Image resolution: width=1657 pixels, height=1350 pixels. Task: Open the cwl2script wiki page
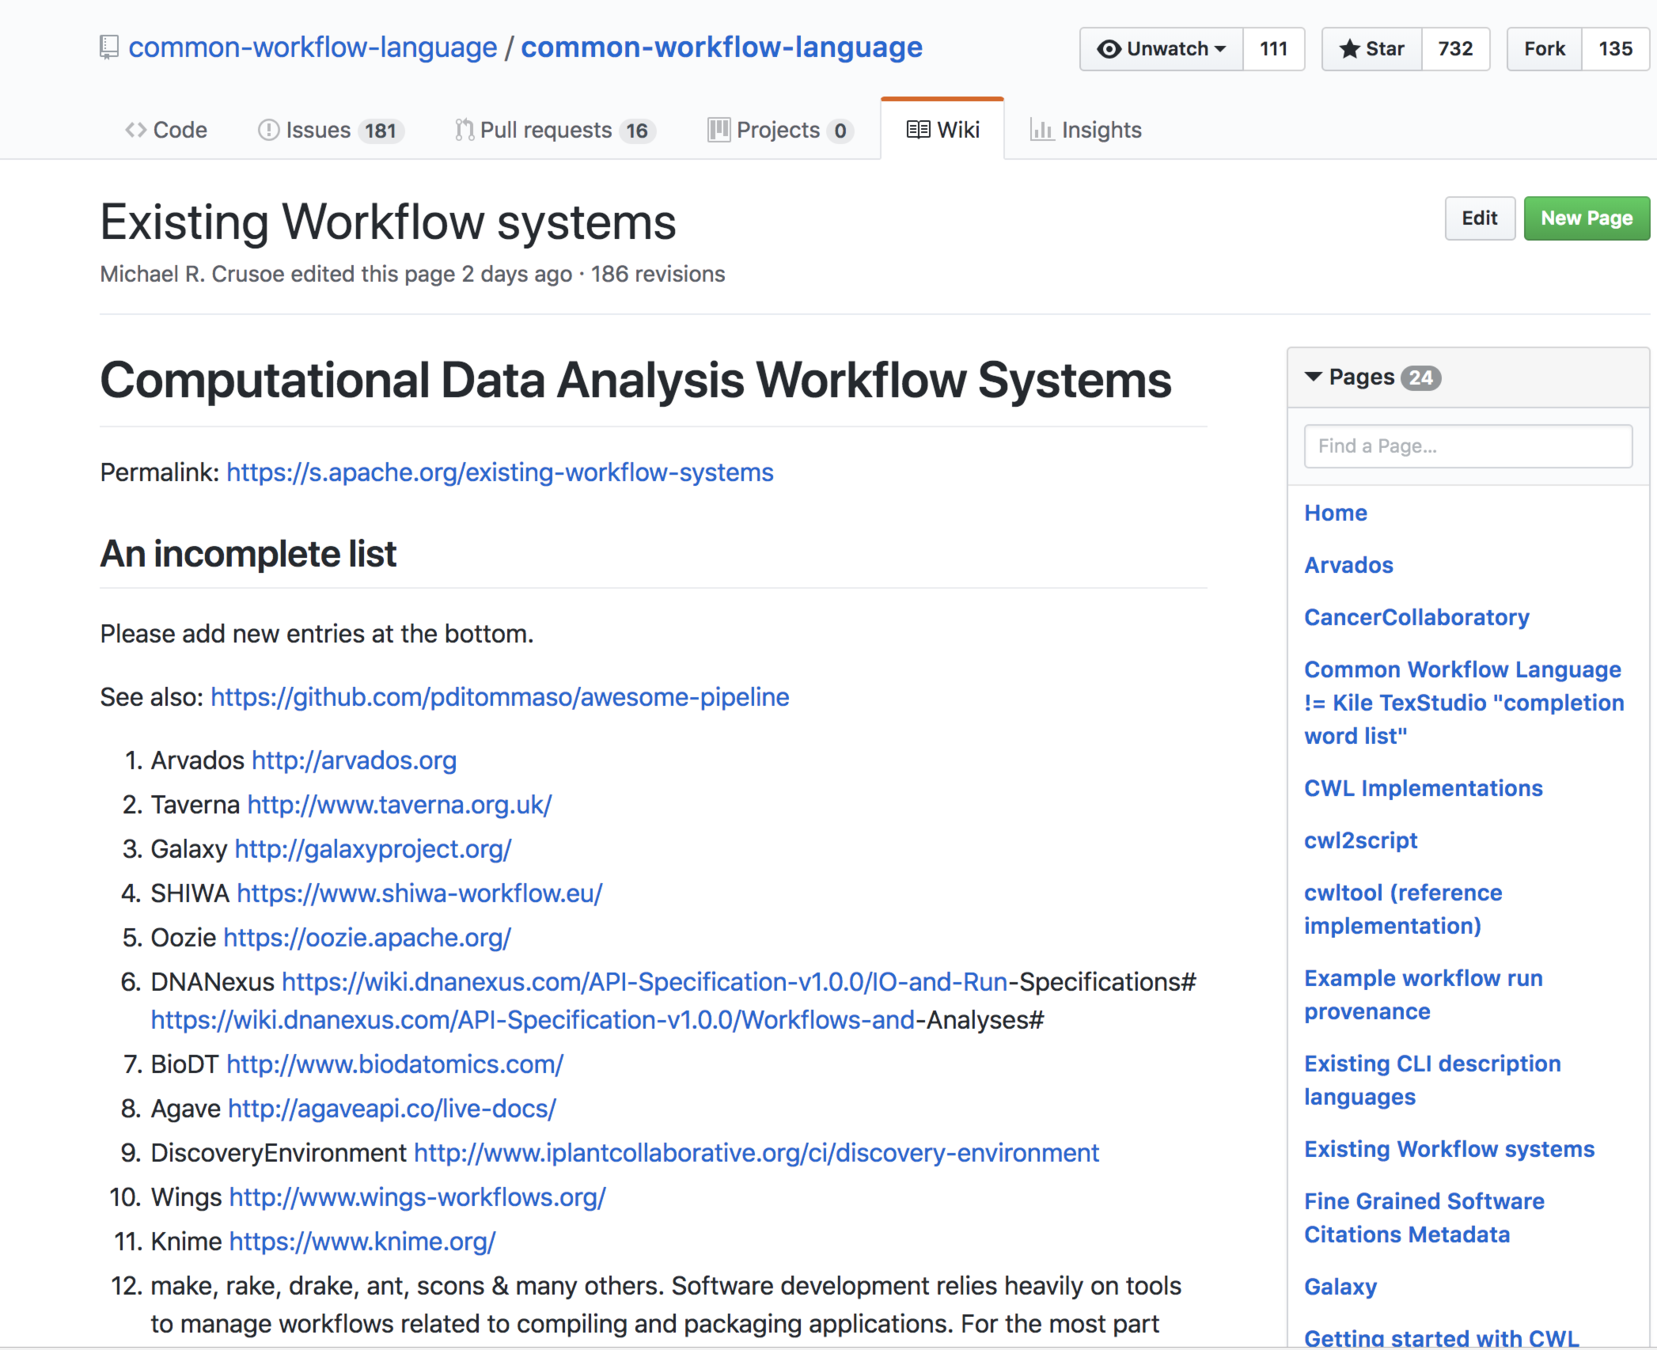[1360, 840]
